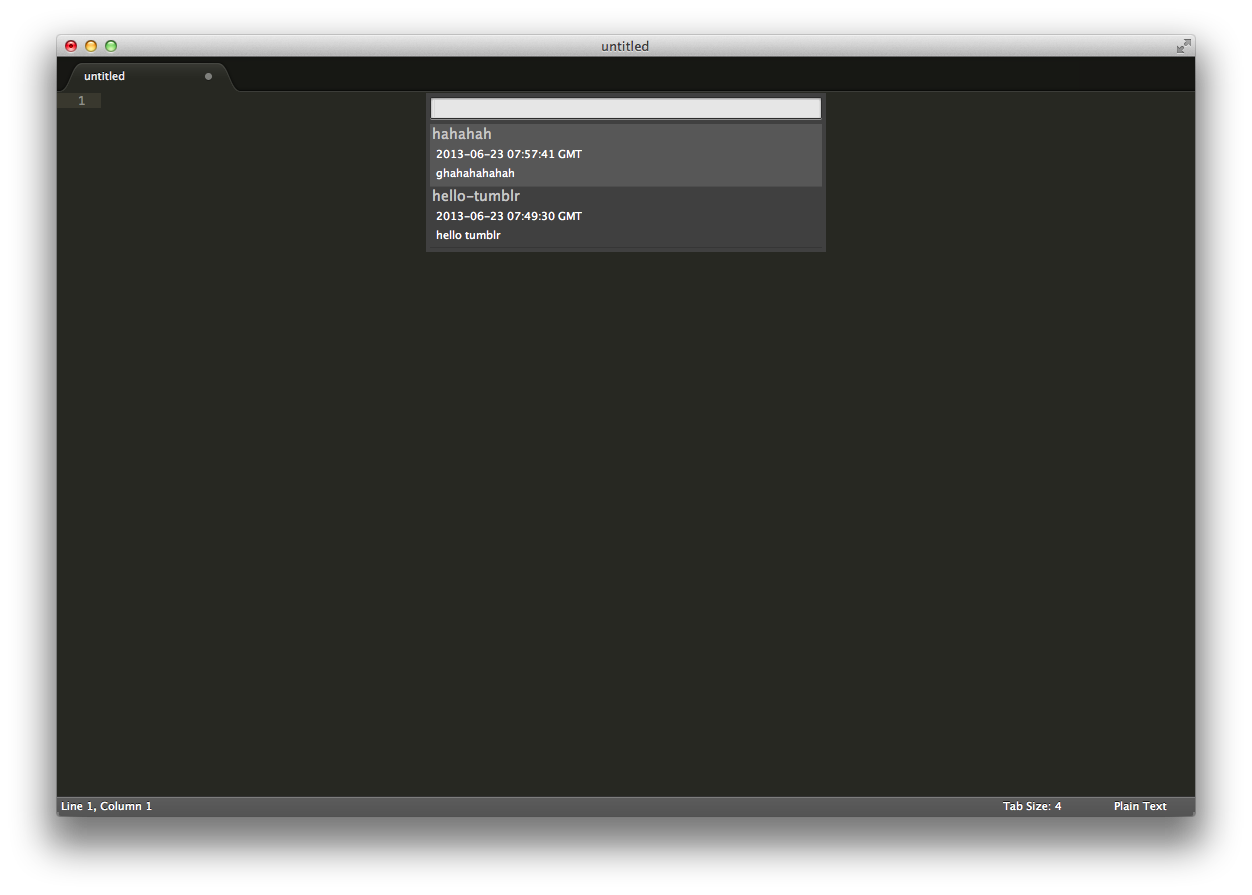Select the "hahahah" post entry

[x=626, y=155]
